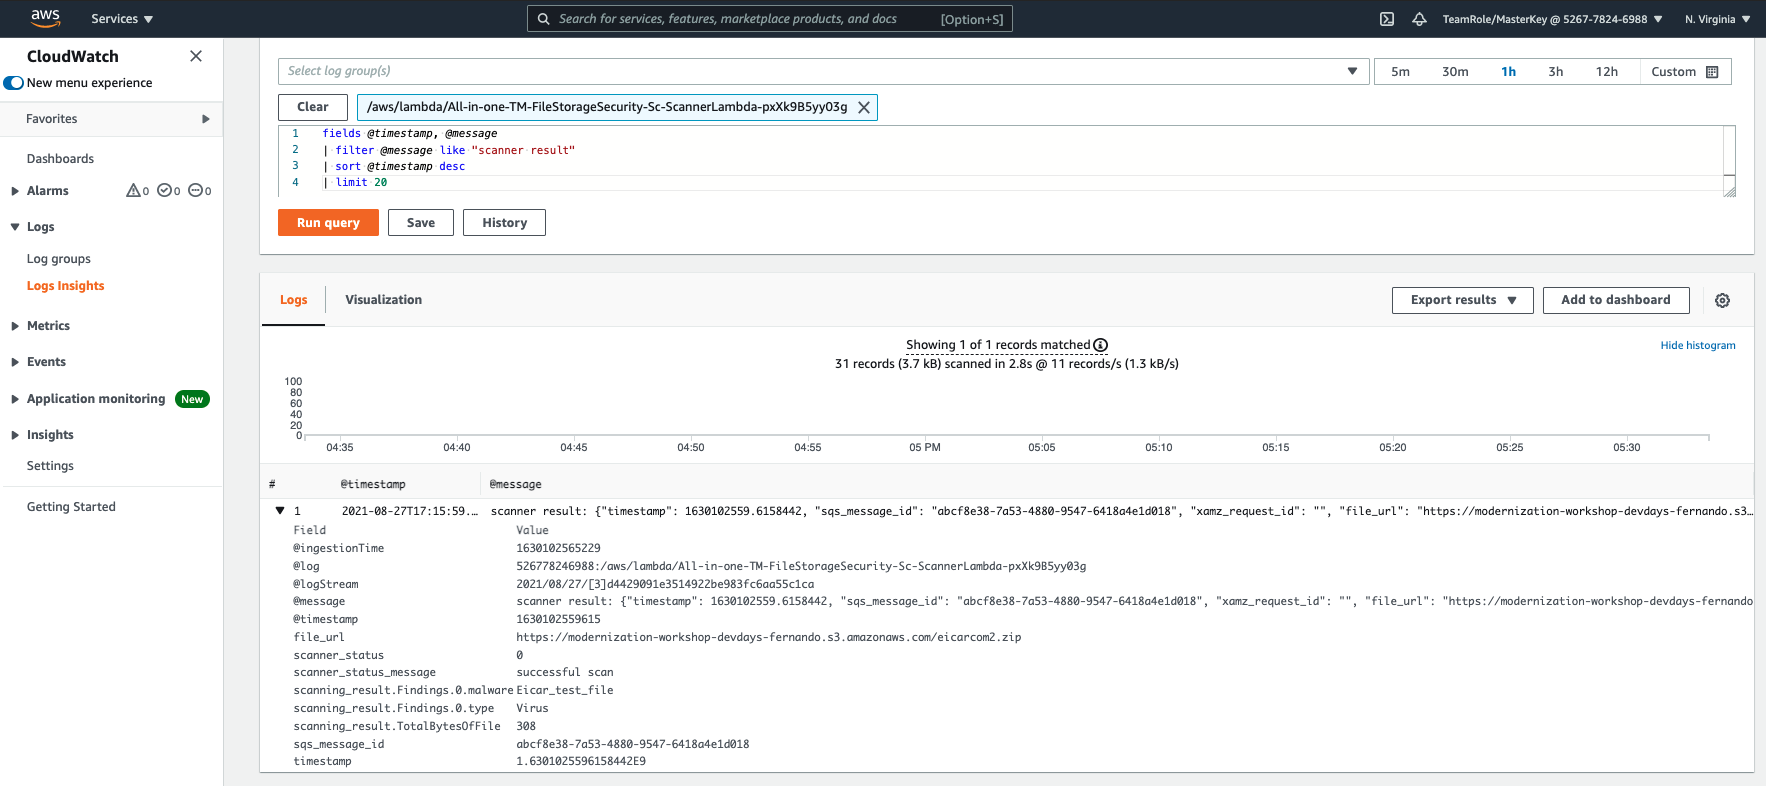The image size is (1766, 786).
Task: Open the Services dropdown menu
Action: click(122, 19)
